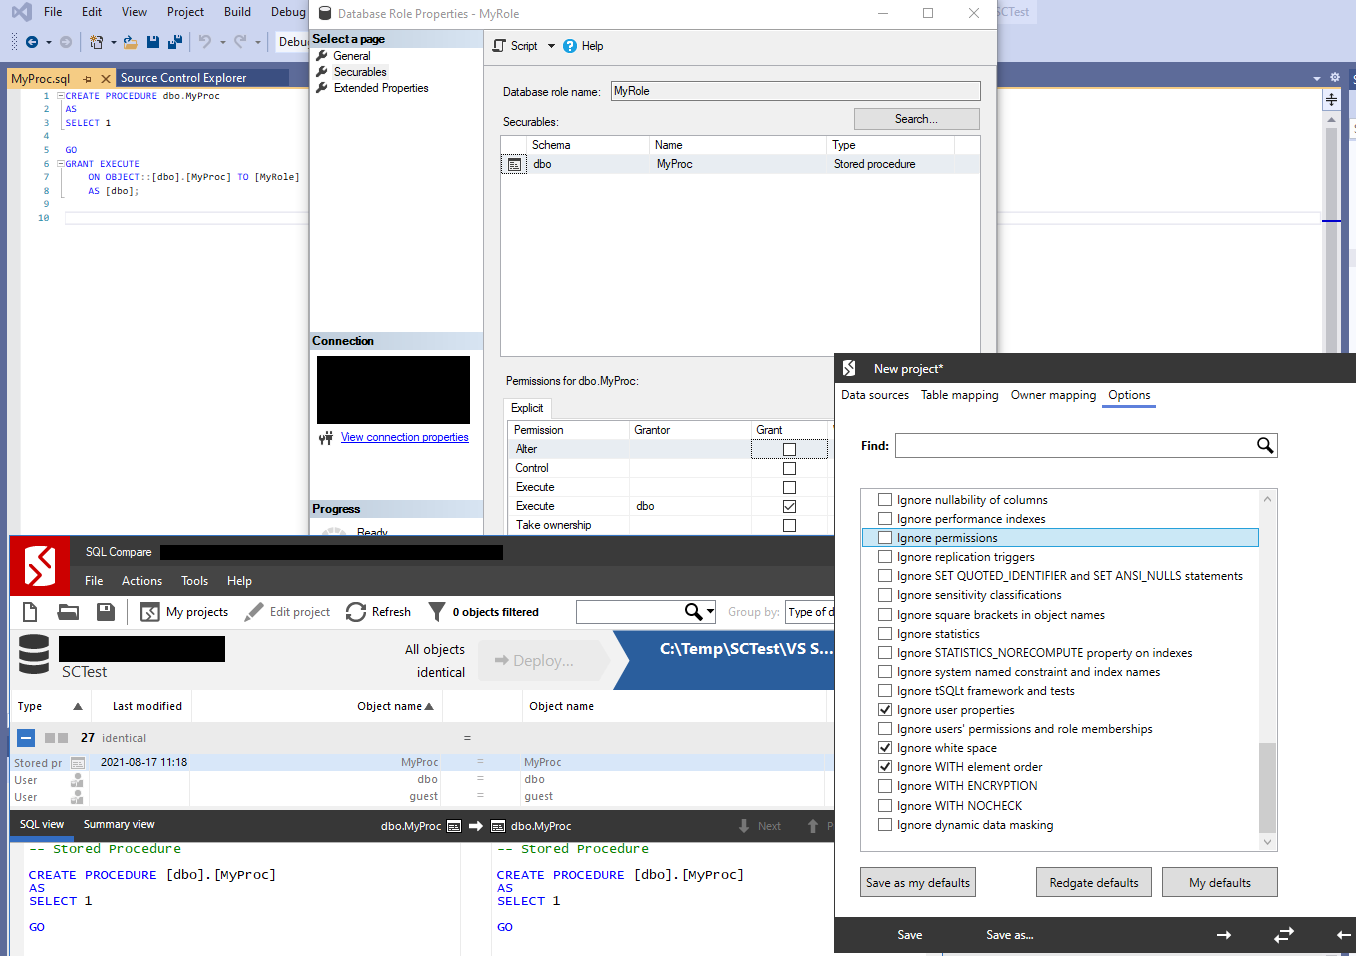Viewport: 1356px width, 956px height.
Task: Click the Save icon in Visual Studio toolbar
Action: click(153, 42)
